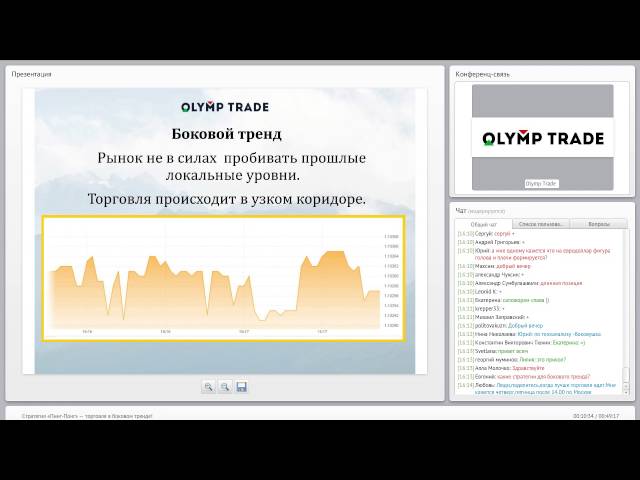This screenshot has height=480, width=640.
Task: Click the Olymp Trade video feed thumbnail
Action: pos(542,138)
